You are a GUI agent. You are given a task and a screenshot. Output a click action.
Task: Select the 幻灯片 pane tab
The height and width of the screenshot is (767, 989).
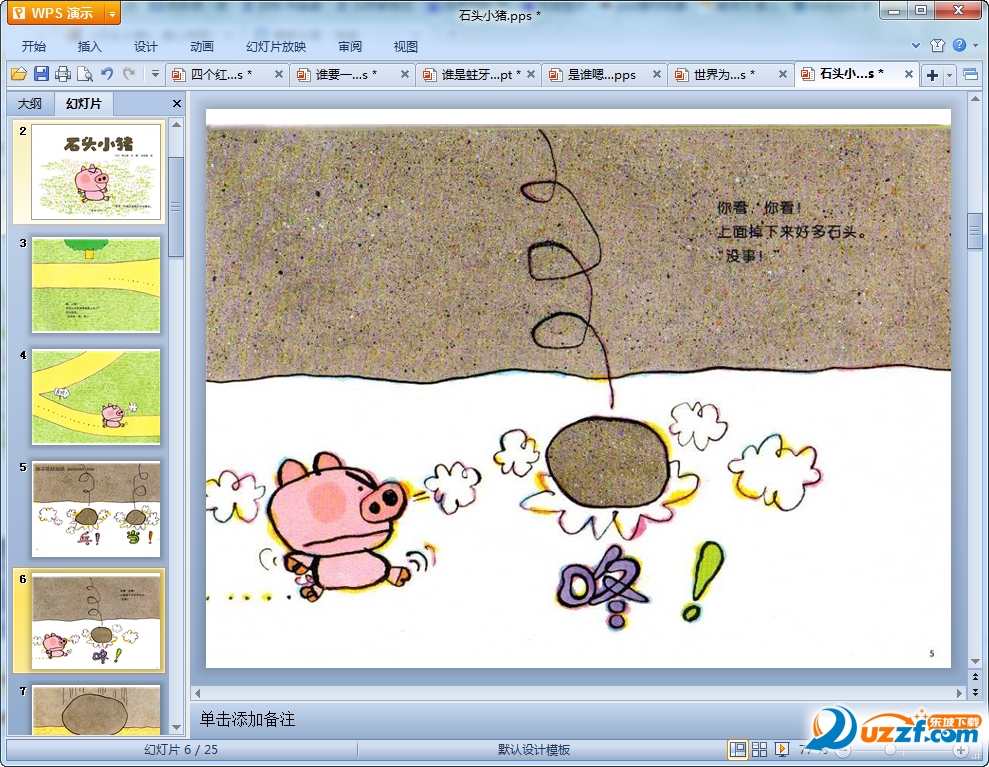(x=83, y=103)
